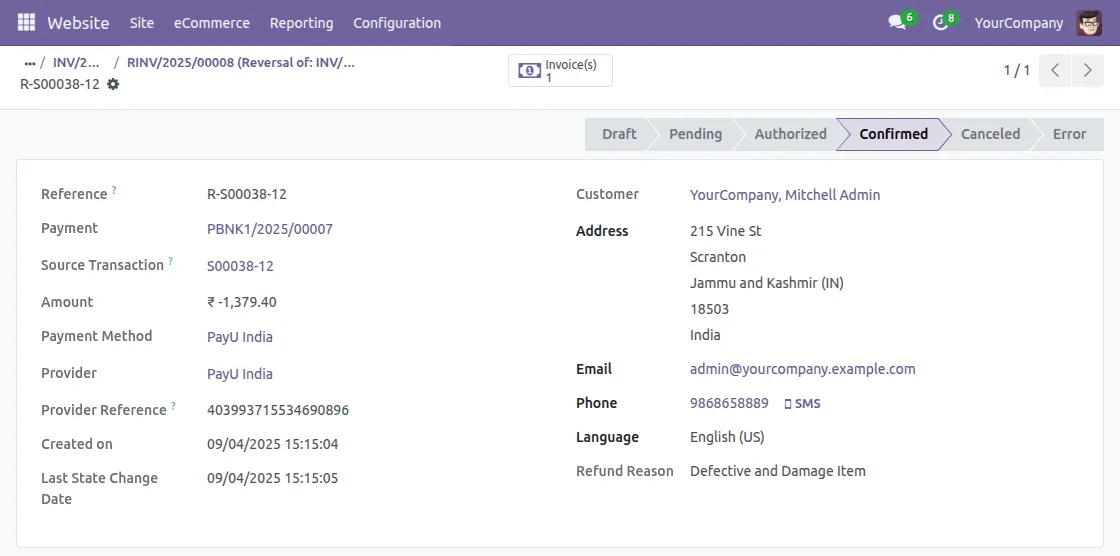Image resolution: width=1120 pixels, height=556 pixels.
Task: Click the gear actions icon beside R-S00038-12
Action: coord(113,84)
